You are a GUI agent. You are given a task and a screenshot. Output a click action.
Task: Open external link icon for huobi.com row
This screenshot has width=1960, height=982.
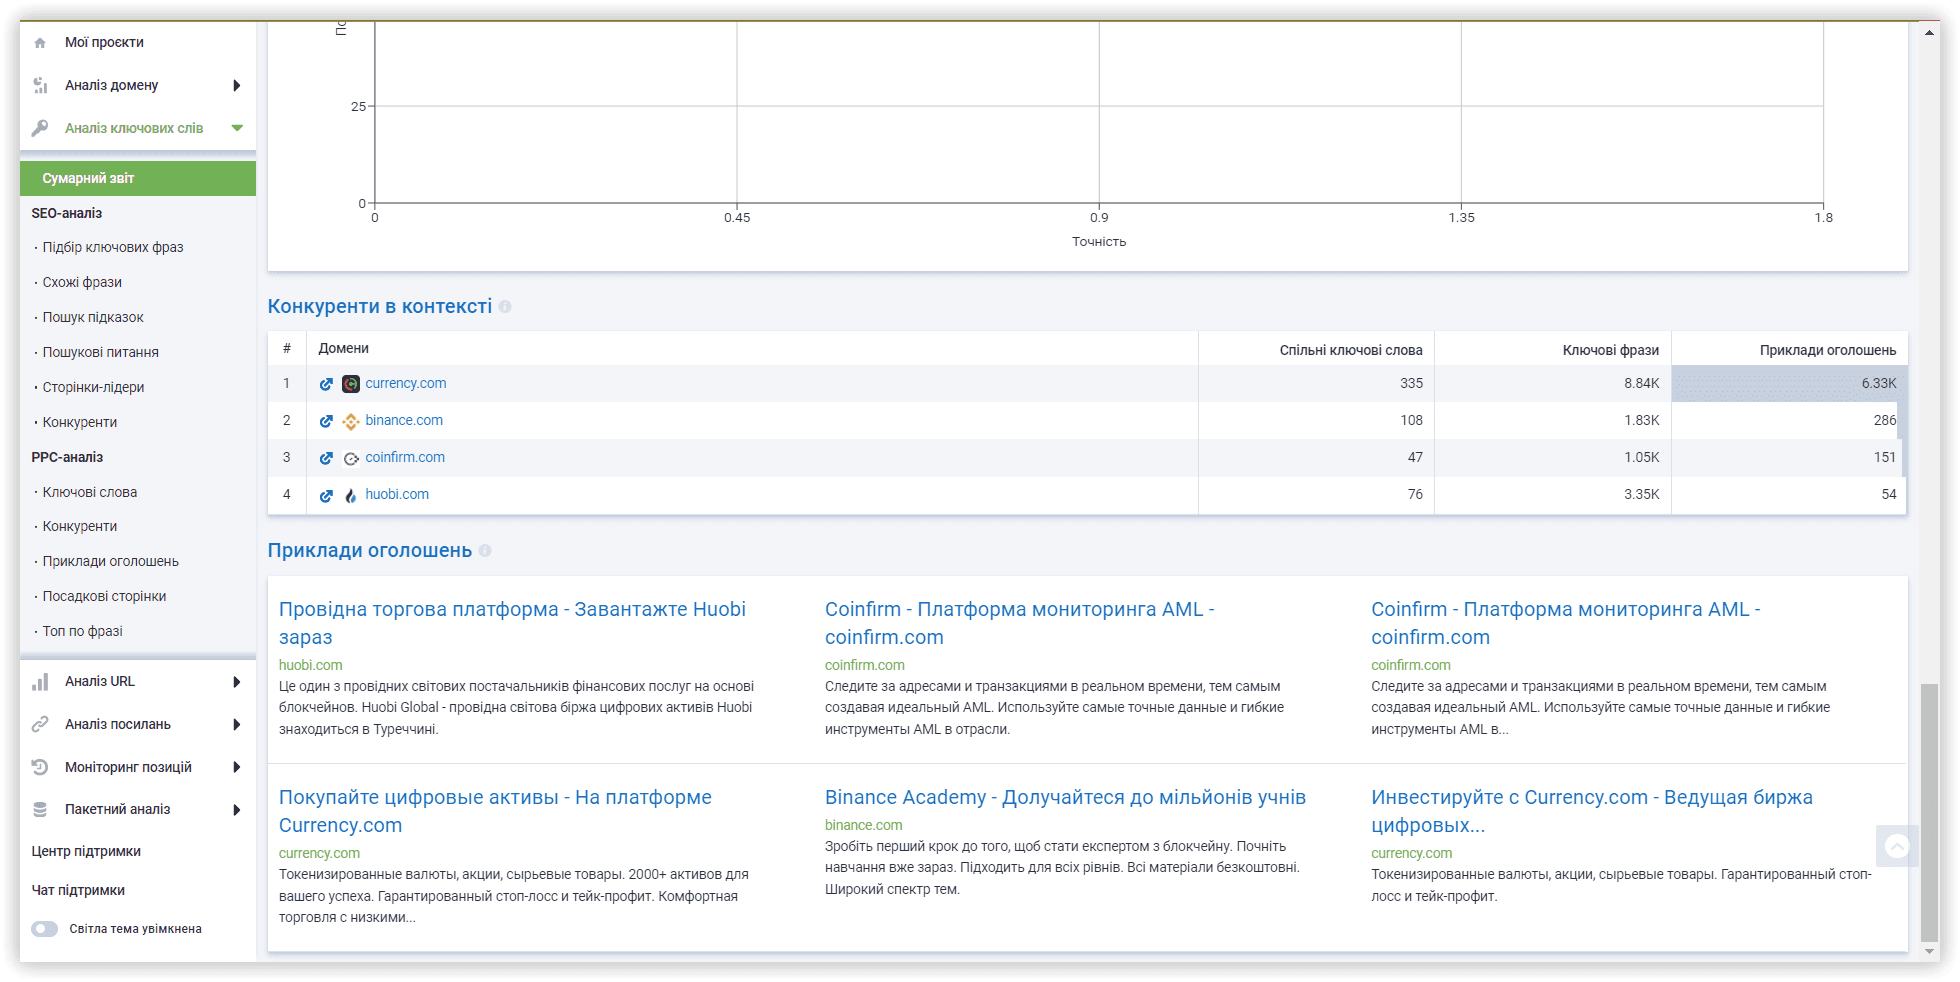tap(326, 495)
